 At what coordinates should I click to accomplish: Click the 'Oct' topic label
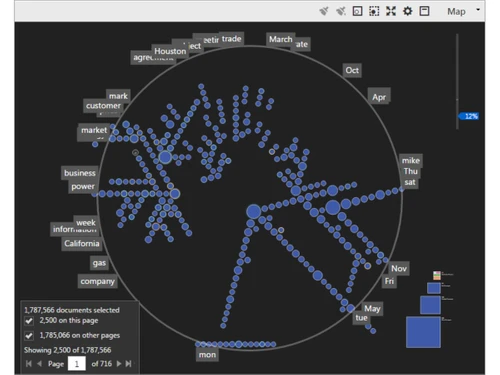point(352,70)
